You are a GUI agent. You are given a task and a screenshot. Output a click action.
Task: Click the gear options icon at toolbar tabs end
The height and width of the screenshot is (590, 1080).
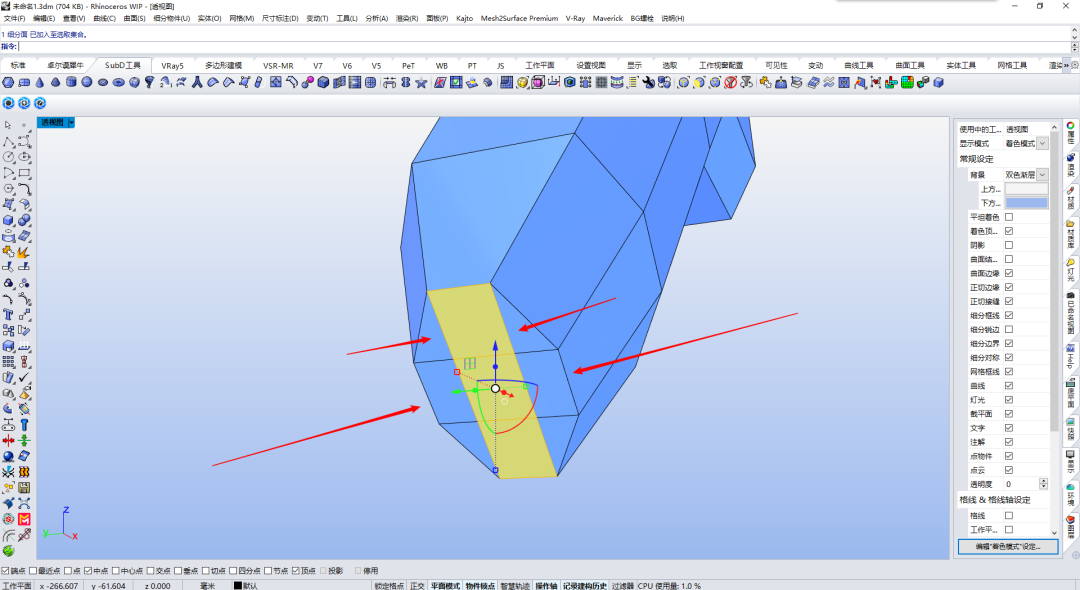tap(1074, 65)
